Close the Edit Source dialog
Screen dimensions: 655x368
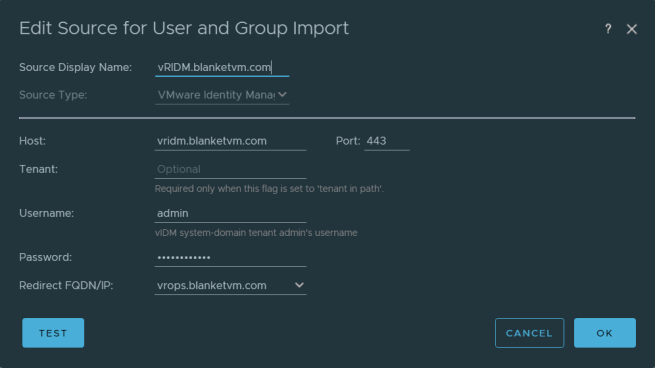[x=632, y=29]
